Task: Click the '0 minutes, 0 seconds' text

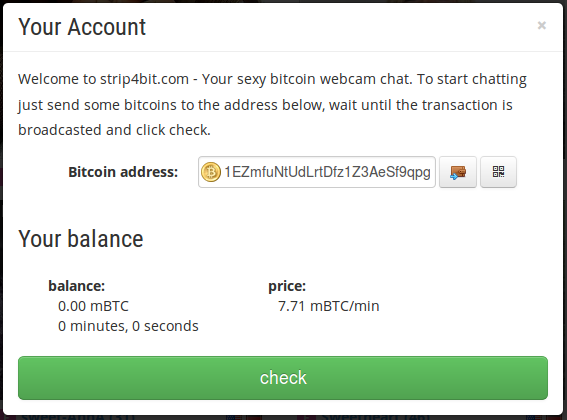Action: click(128, 326)
